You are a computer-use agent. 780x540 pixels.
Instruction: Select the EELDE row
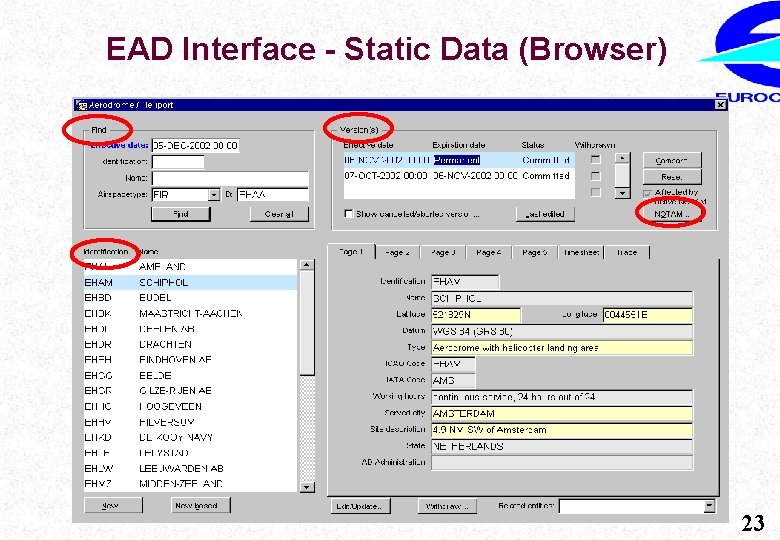click(191, 375)
